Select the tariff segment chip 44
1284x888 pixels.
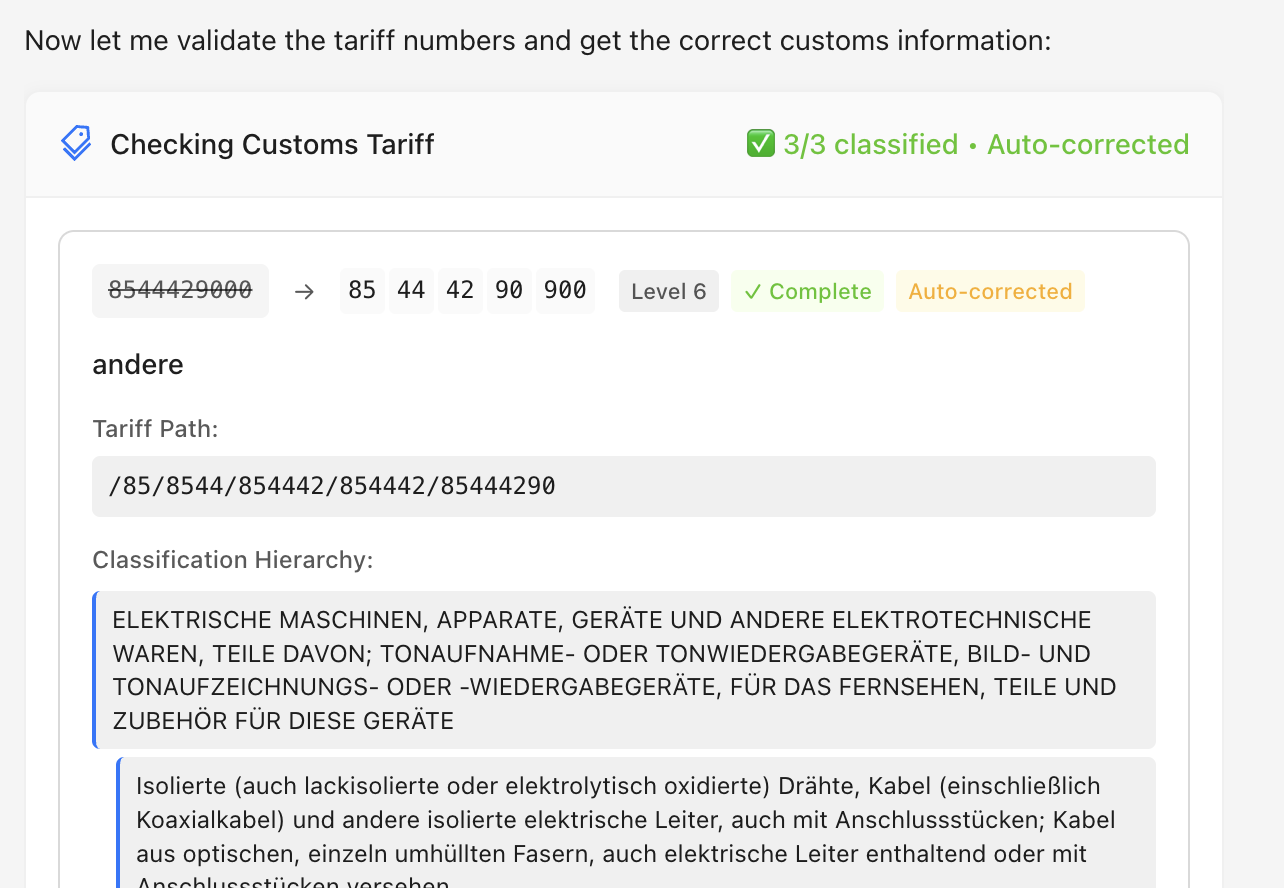[411, 290]
